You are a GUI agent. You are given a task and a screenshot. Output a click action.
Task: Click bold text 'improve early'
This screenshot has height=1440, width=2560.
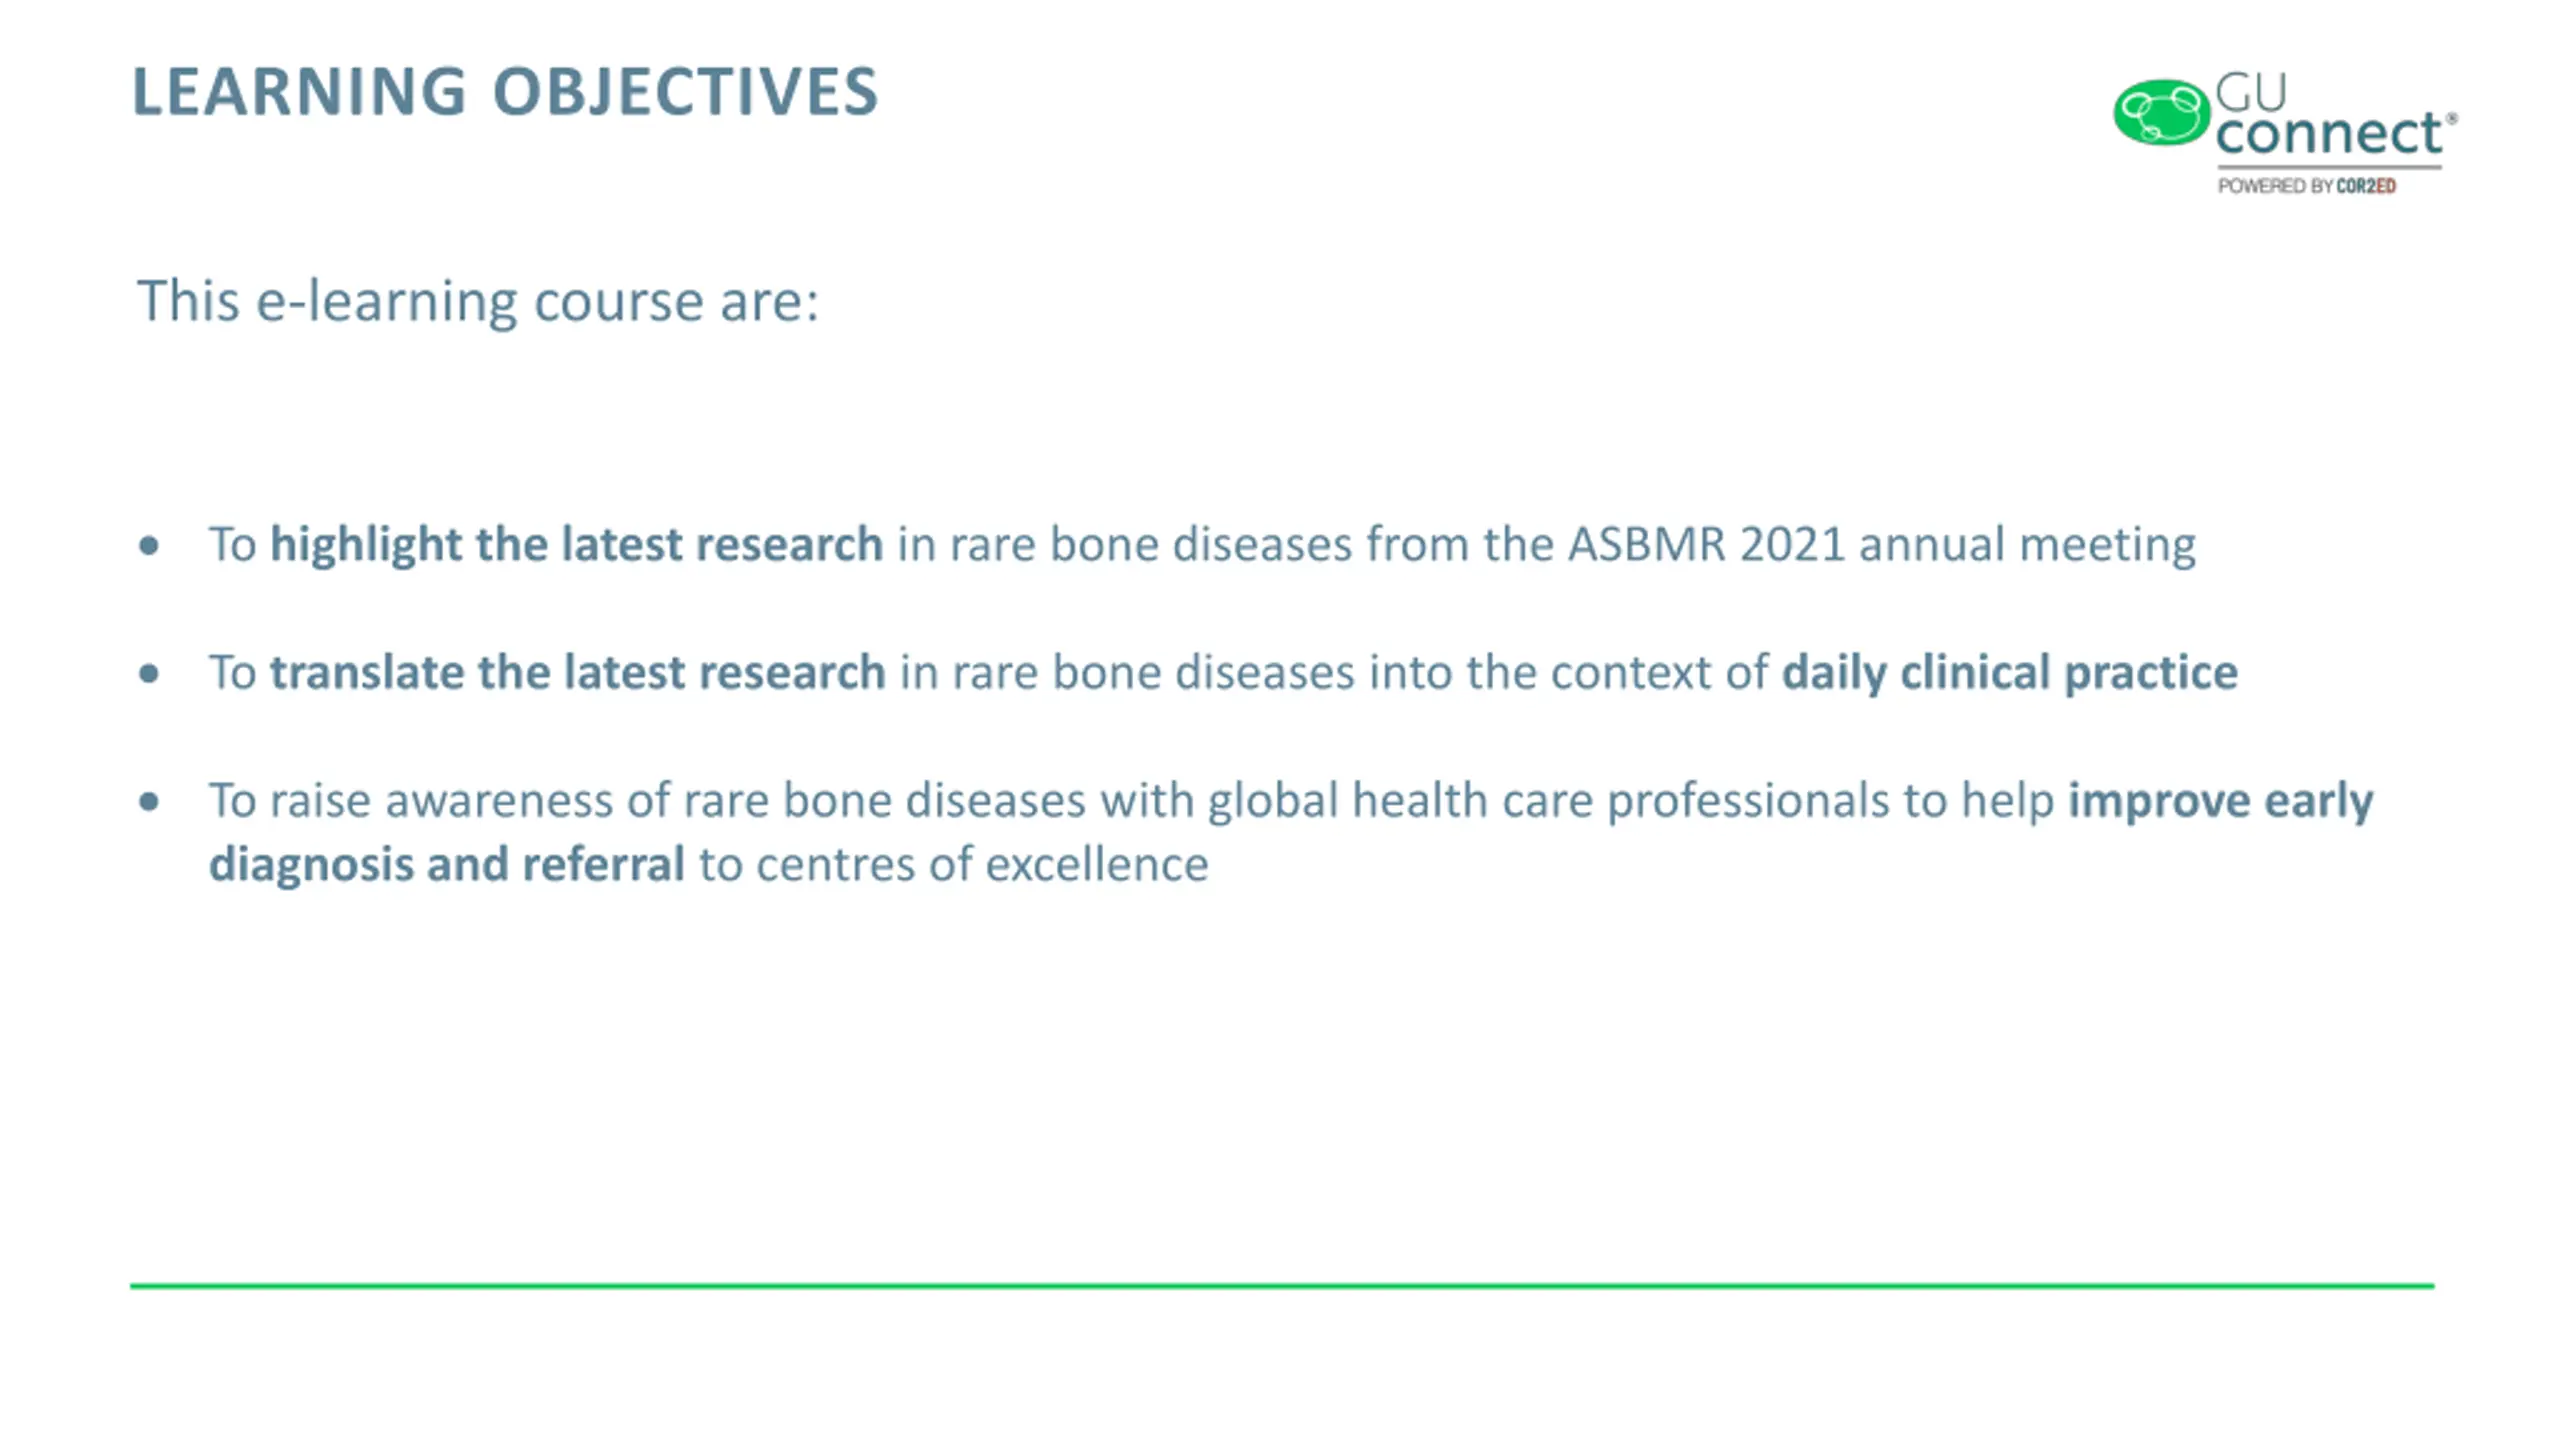pos(2221,801)
